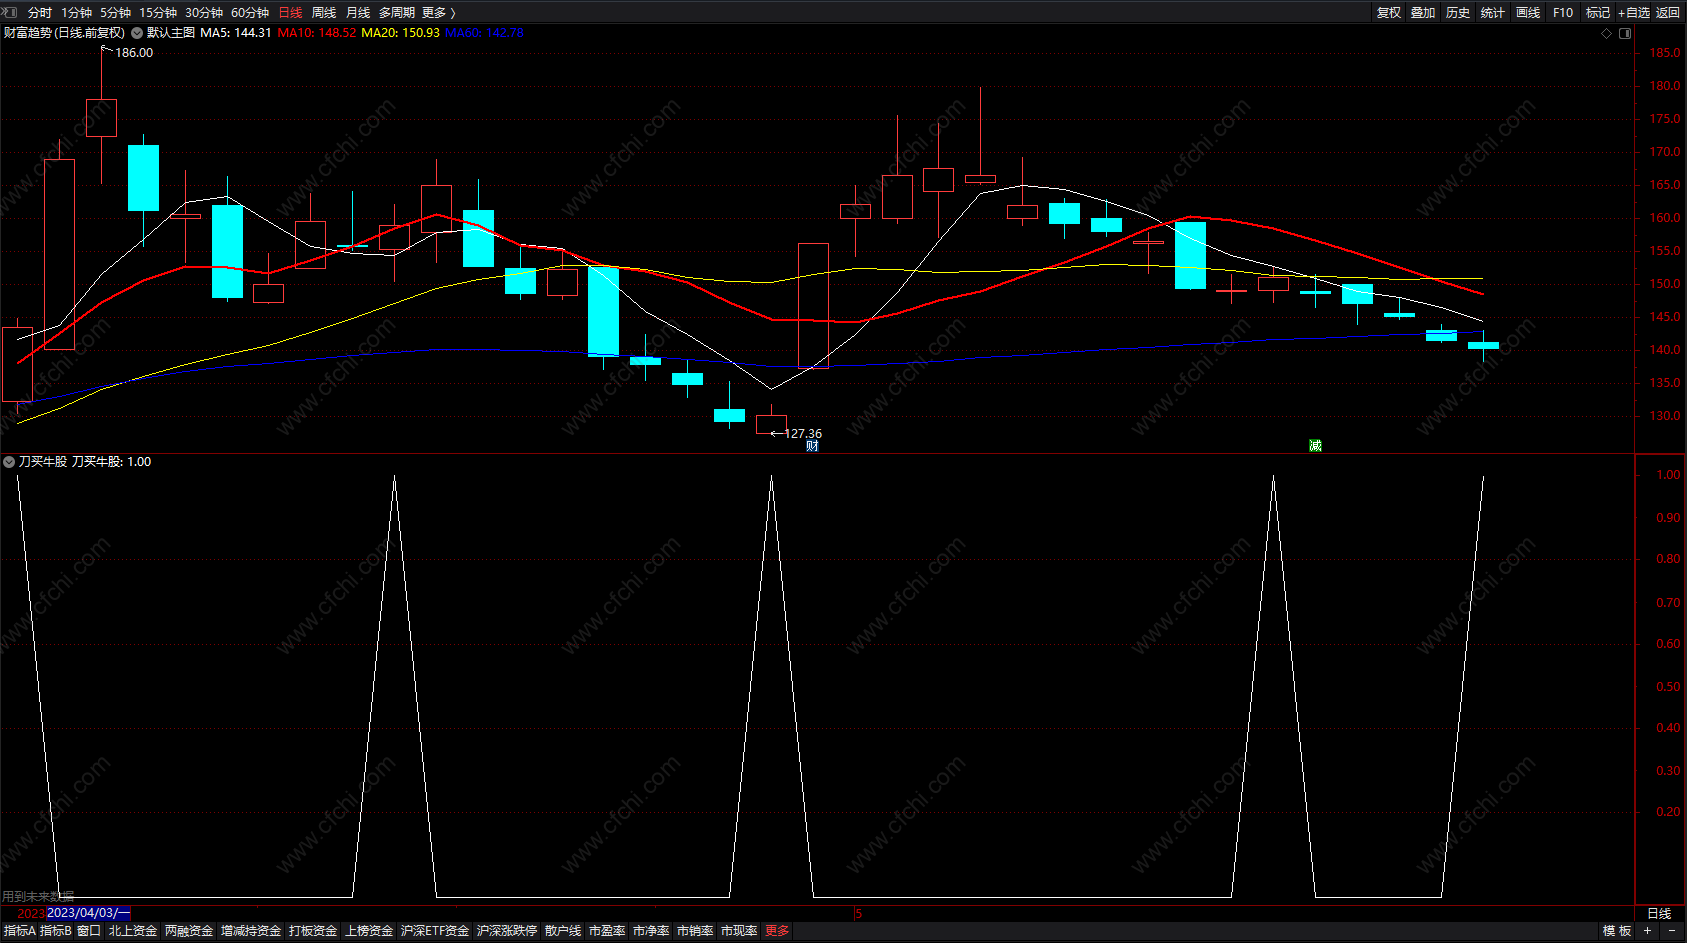
Task: Show the 北上资金 indicator
Action: (133, 931)
